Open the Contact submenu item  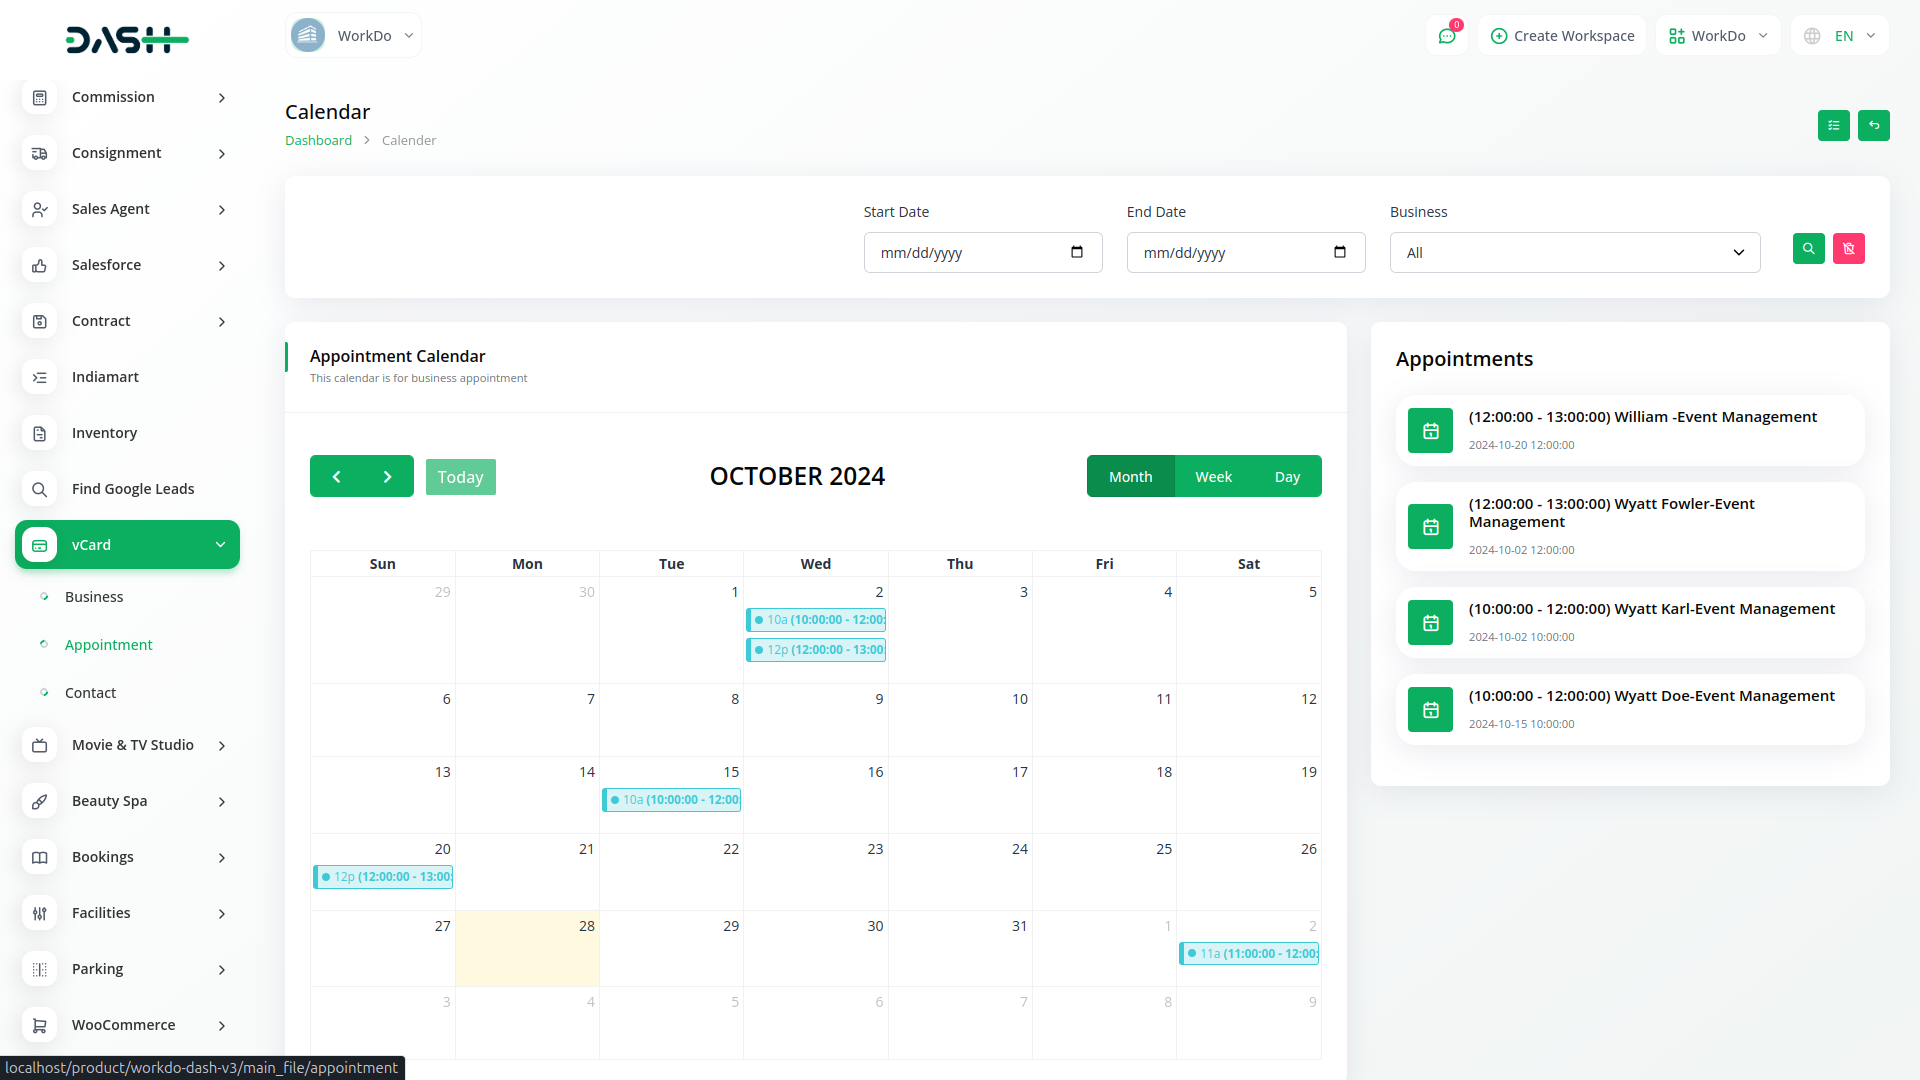point(90,693)
